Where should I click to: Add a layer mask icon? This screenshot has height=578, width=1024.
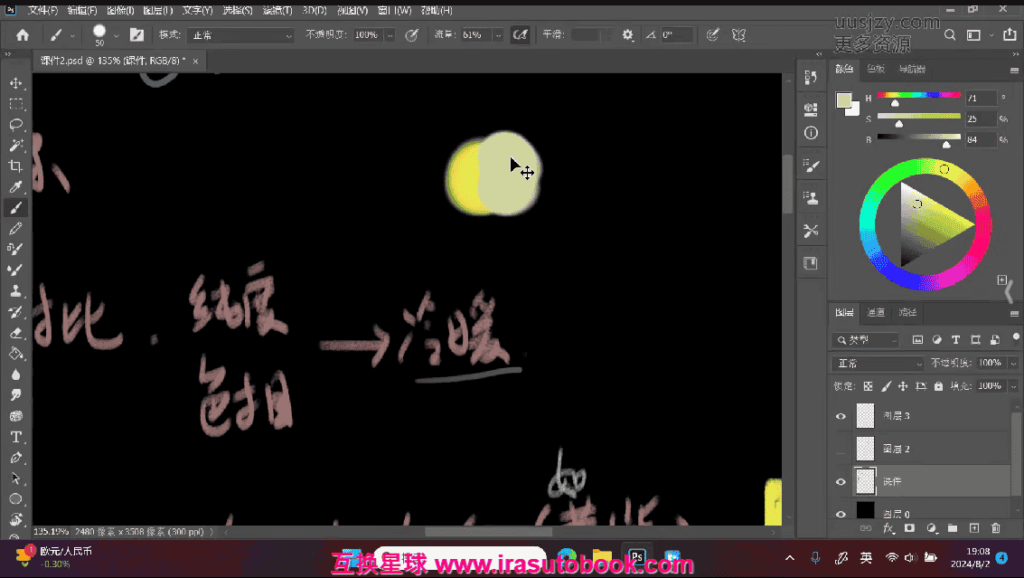[x=910, y=528]
